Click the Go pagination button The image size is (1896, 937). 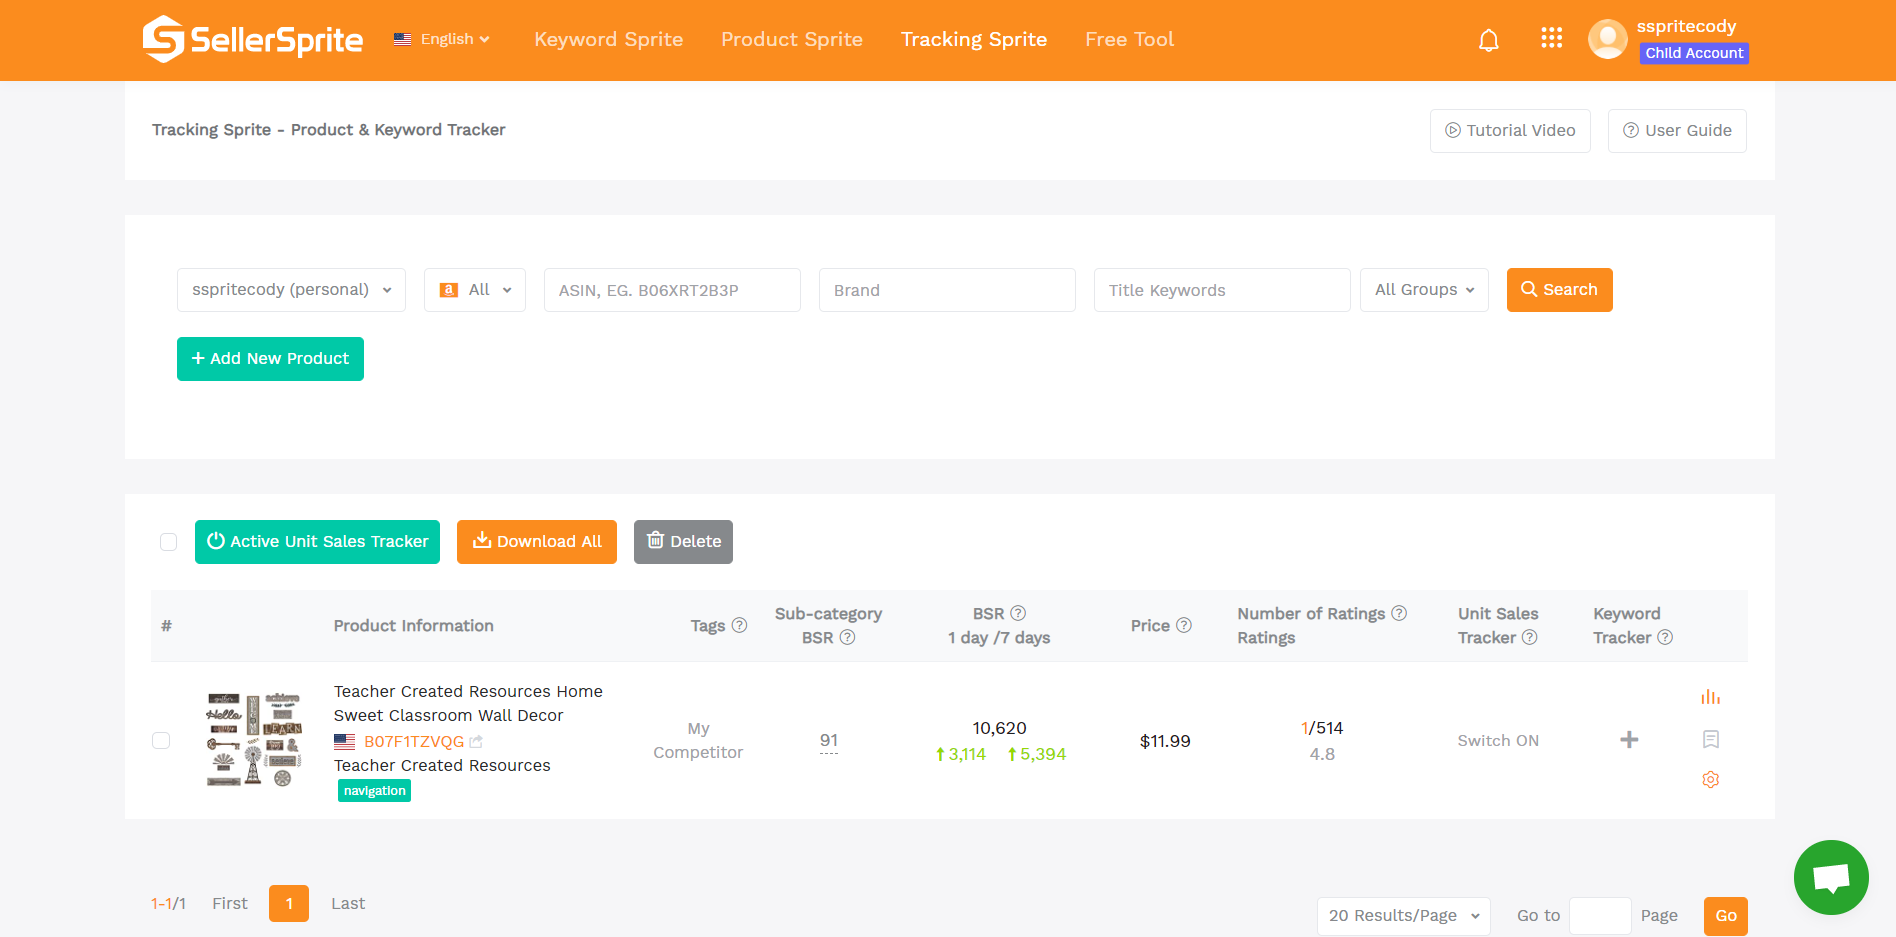point(1726,916)
